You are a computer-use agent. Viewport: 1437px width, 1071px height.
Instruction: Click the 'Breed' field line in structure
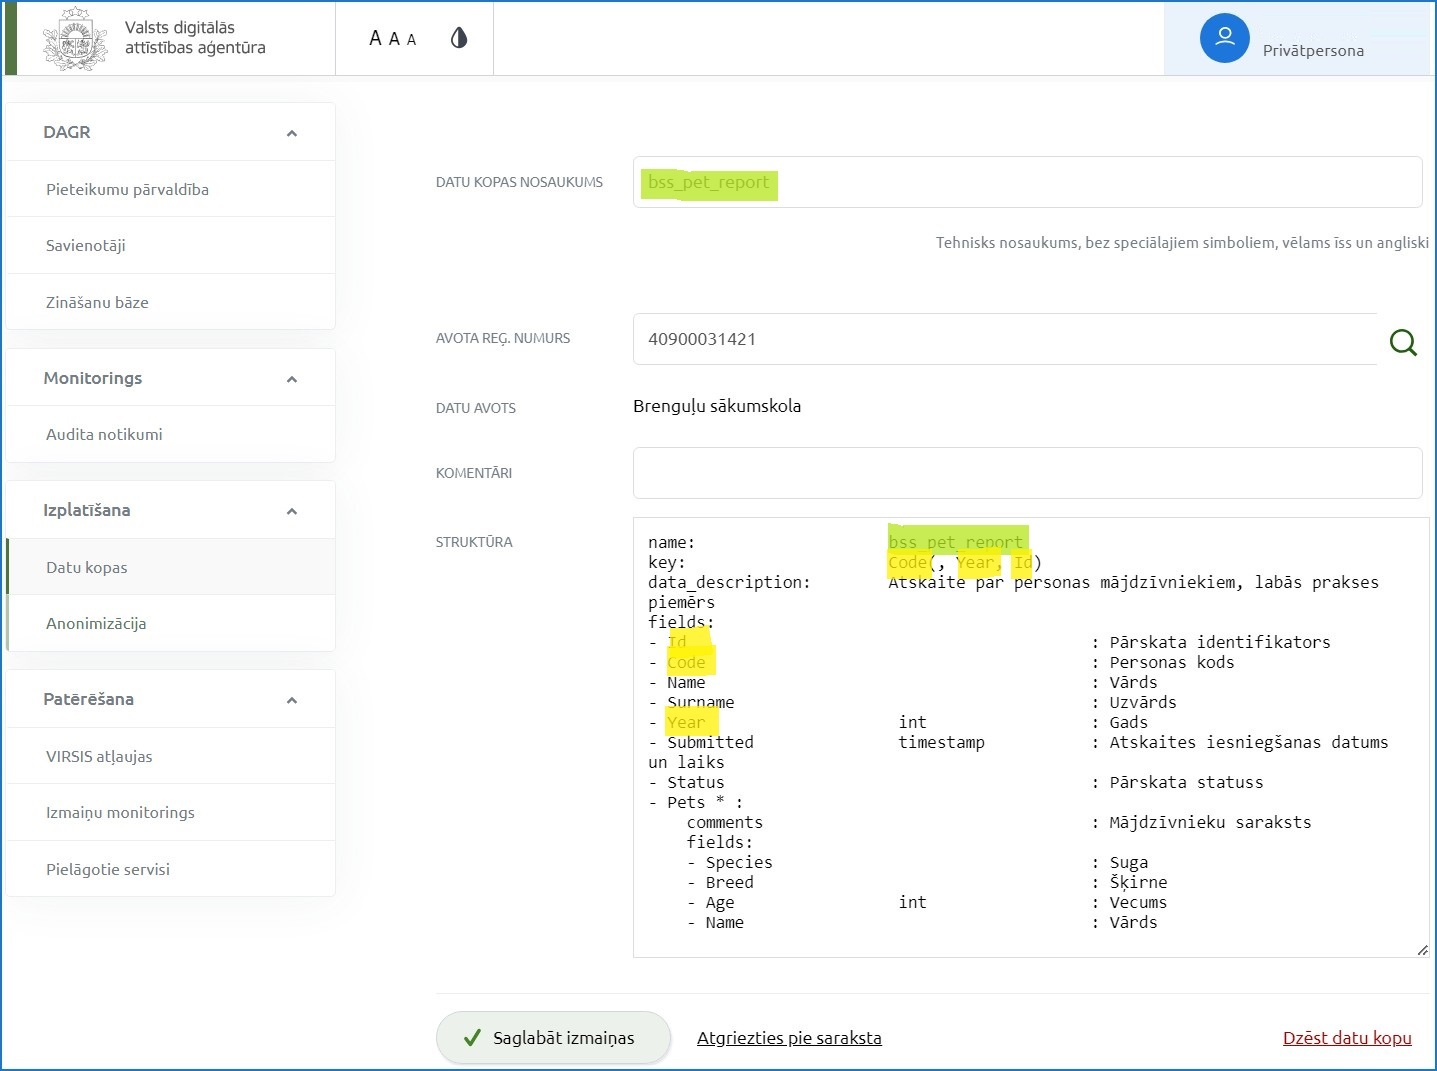coord(730,882)
